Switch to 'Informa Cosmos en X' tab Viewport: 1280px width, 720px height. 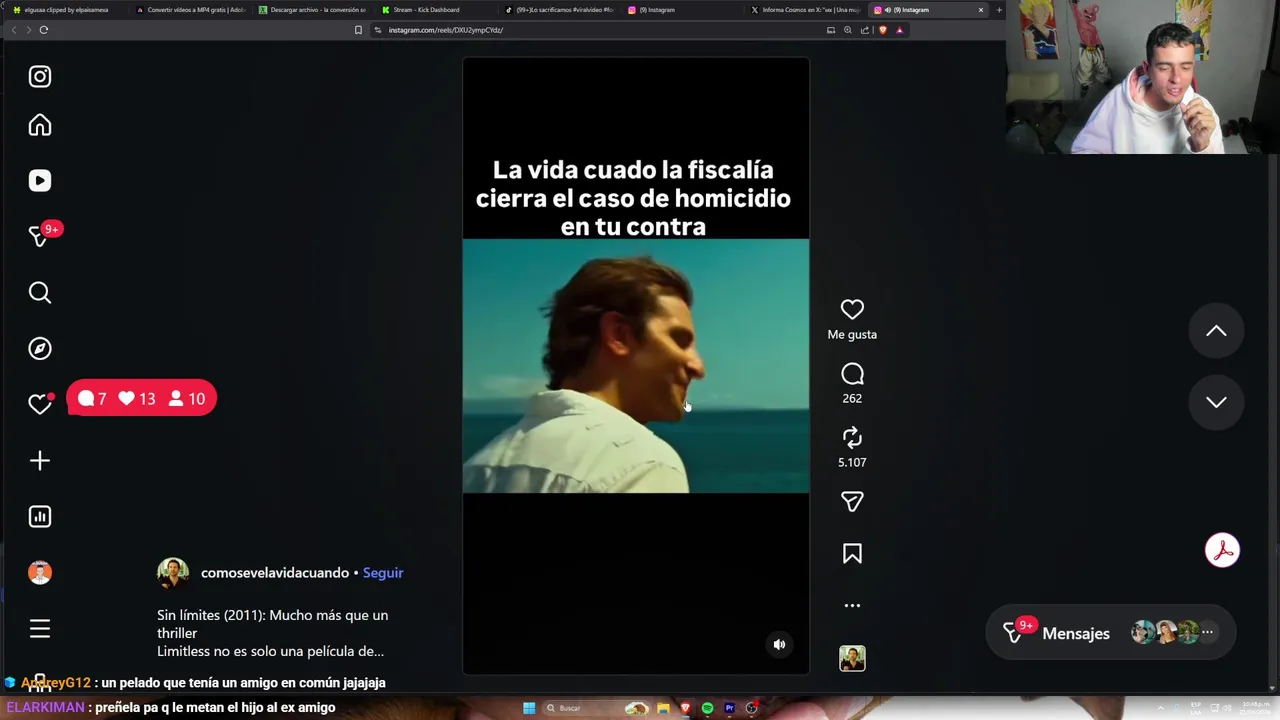click(805, 10)
